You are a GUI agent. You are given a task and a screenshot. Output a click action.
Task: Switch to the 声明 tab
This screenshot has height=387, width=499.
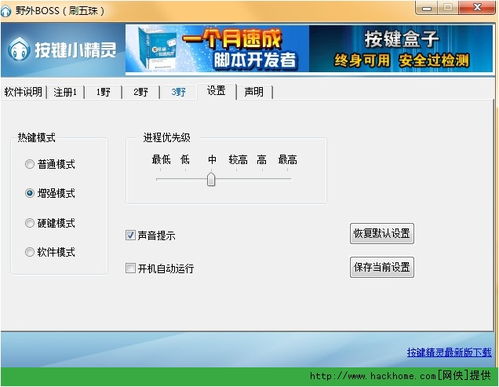click(254, 92)
